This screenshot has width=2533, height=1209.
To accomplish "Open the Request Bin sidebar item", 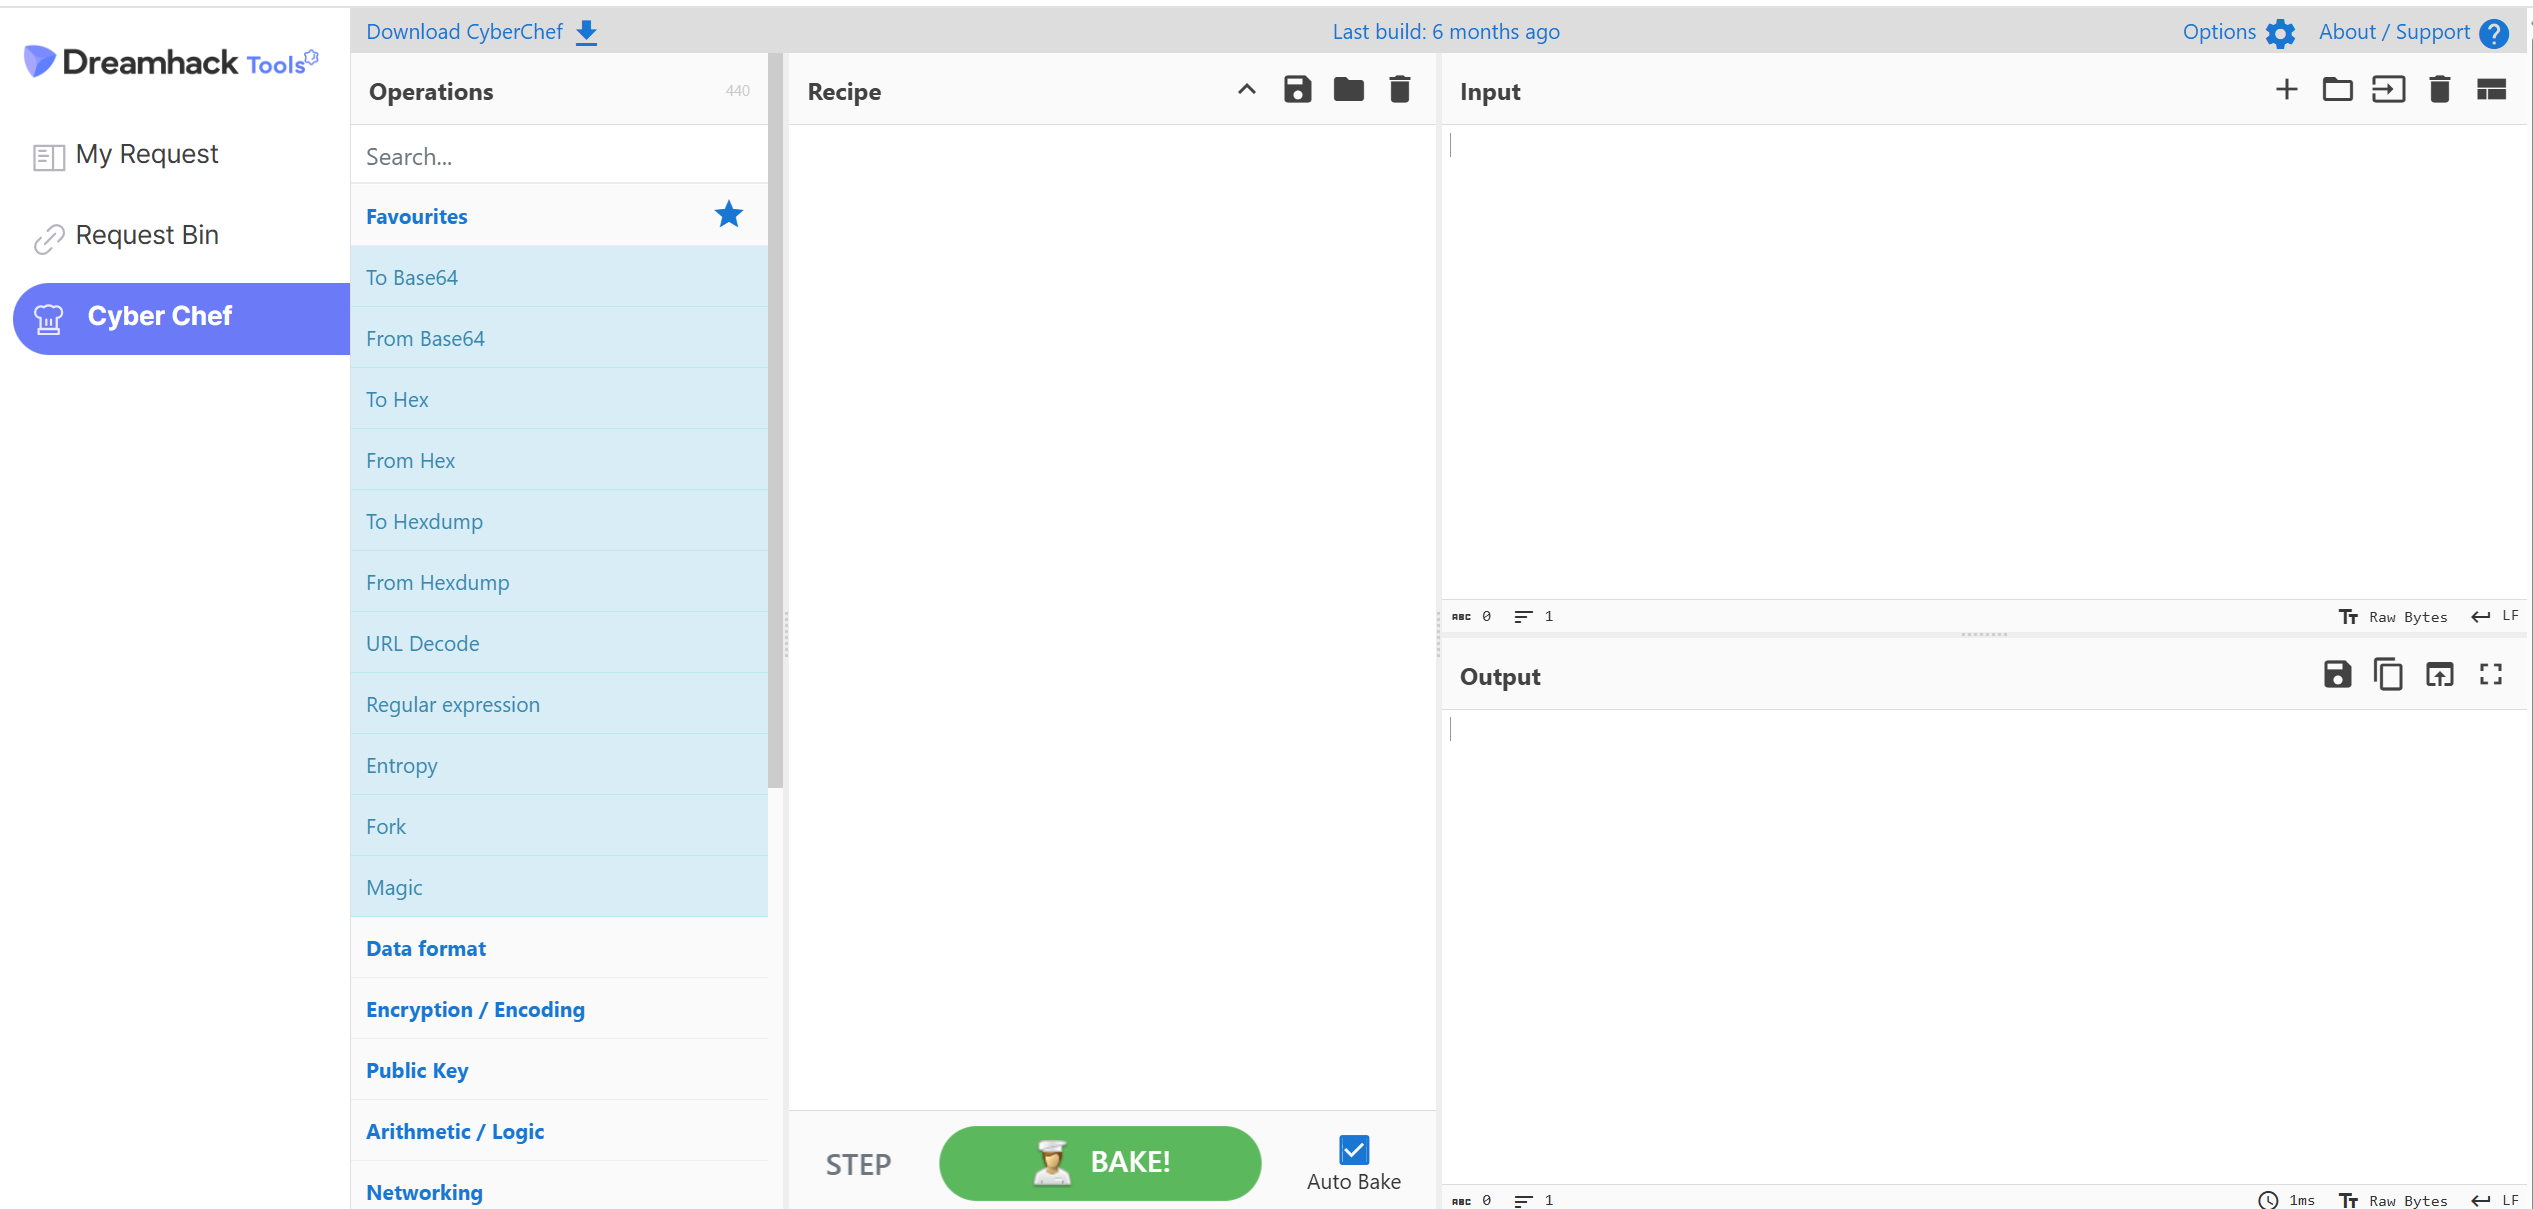I will 147,235.
